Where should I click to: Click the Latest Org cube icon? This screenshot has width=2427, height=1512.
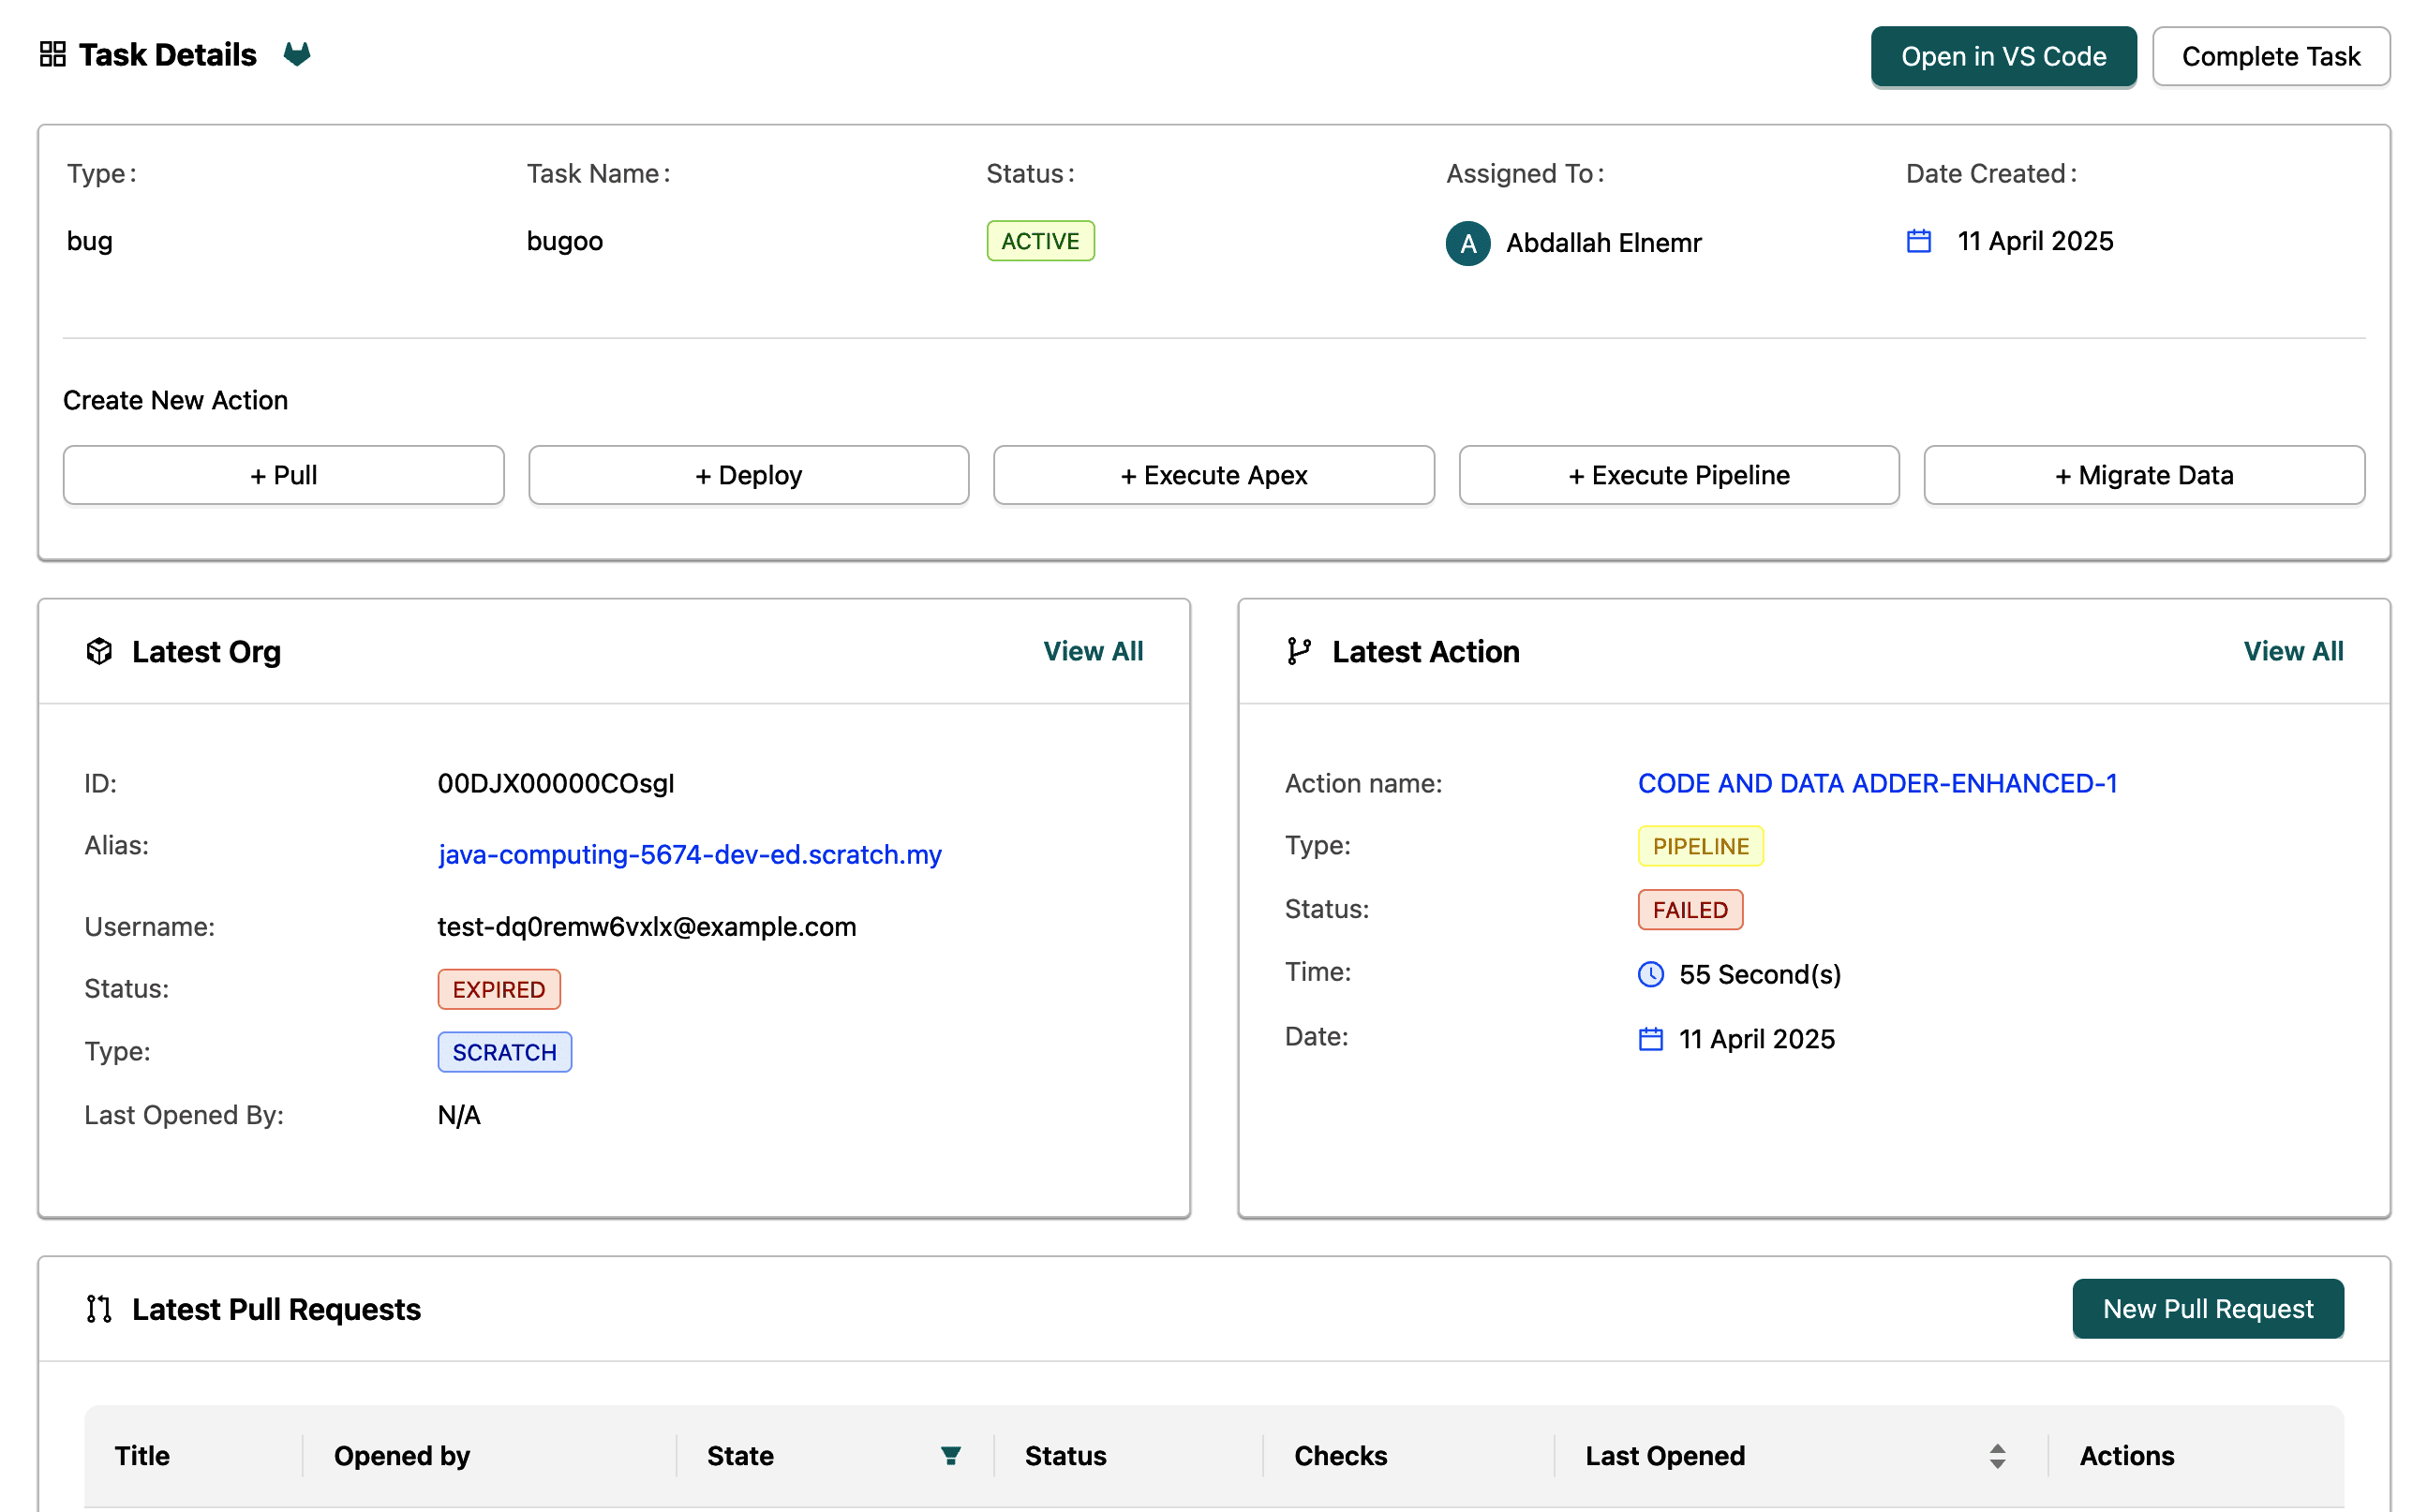point(99,651)
